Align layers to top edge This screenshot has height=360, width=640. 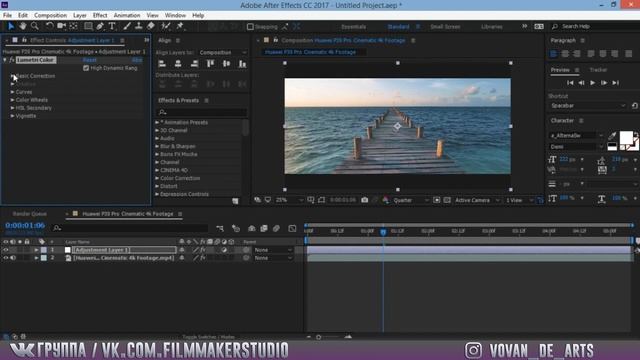pyautogui.click(x=210, y=64)
